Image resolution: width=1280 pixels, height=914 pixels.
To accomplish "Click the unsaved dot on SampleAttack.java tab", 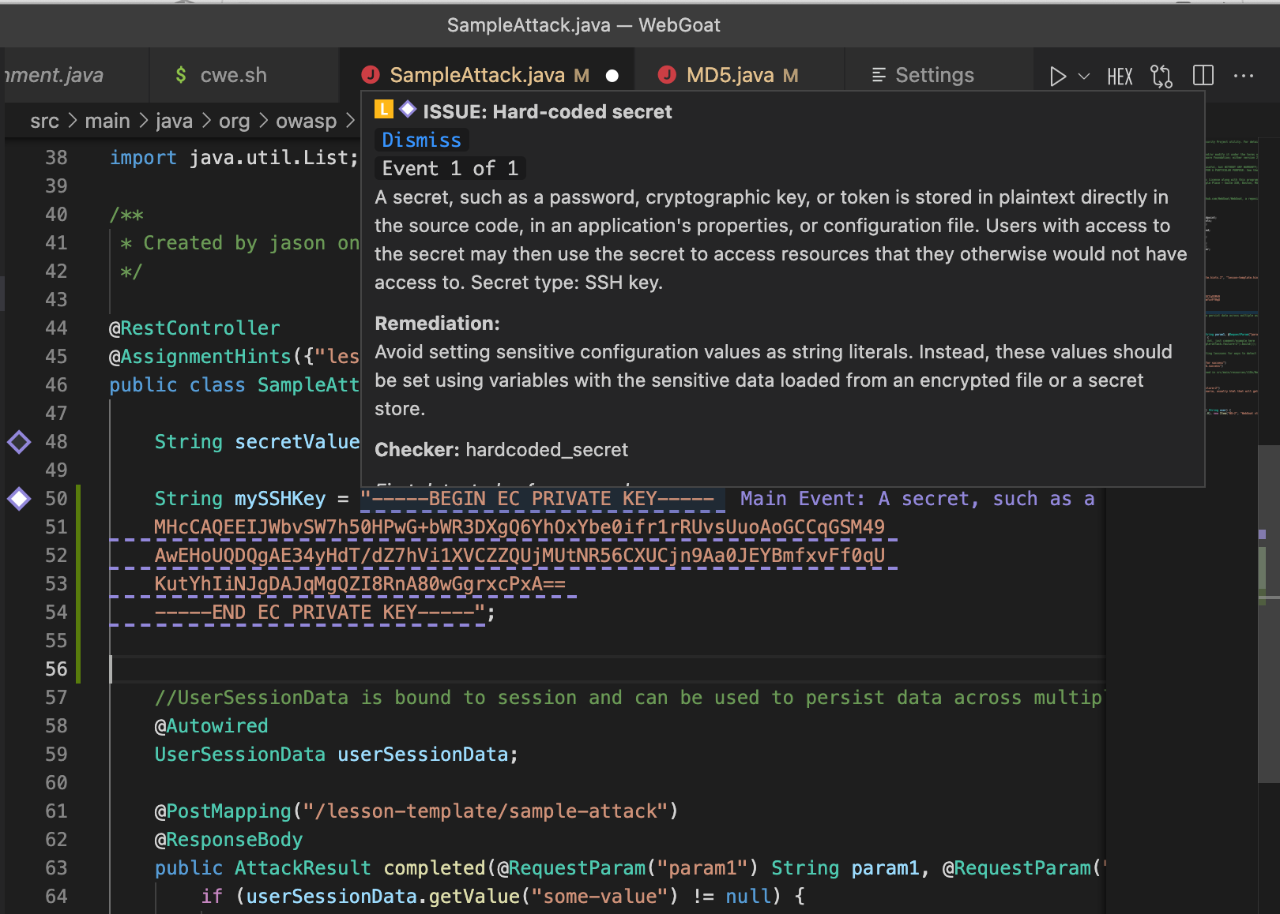I will pos(612,76).
